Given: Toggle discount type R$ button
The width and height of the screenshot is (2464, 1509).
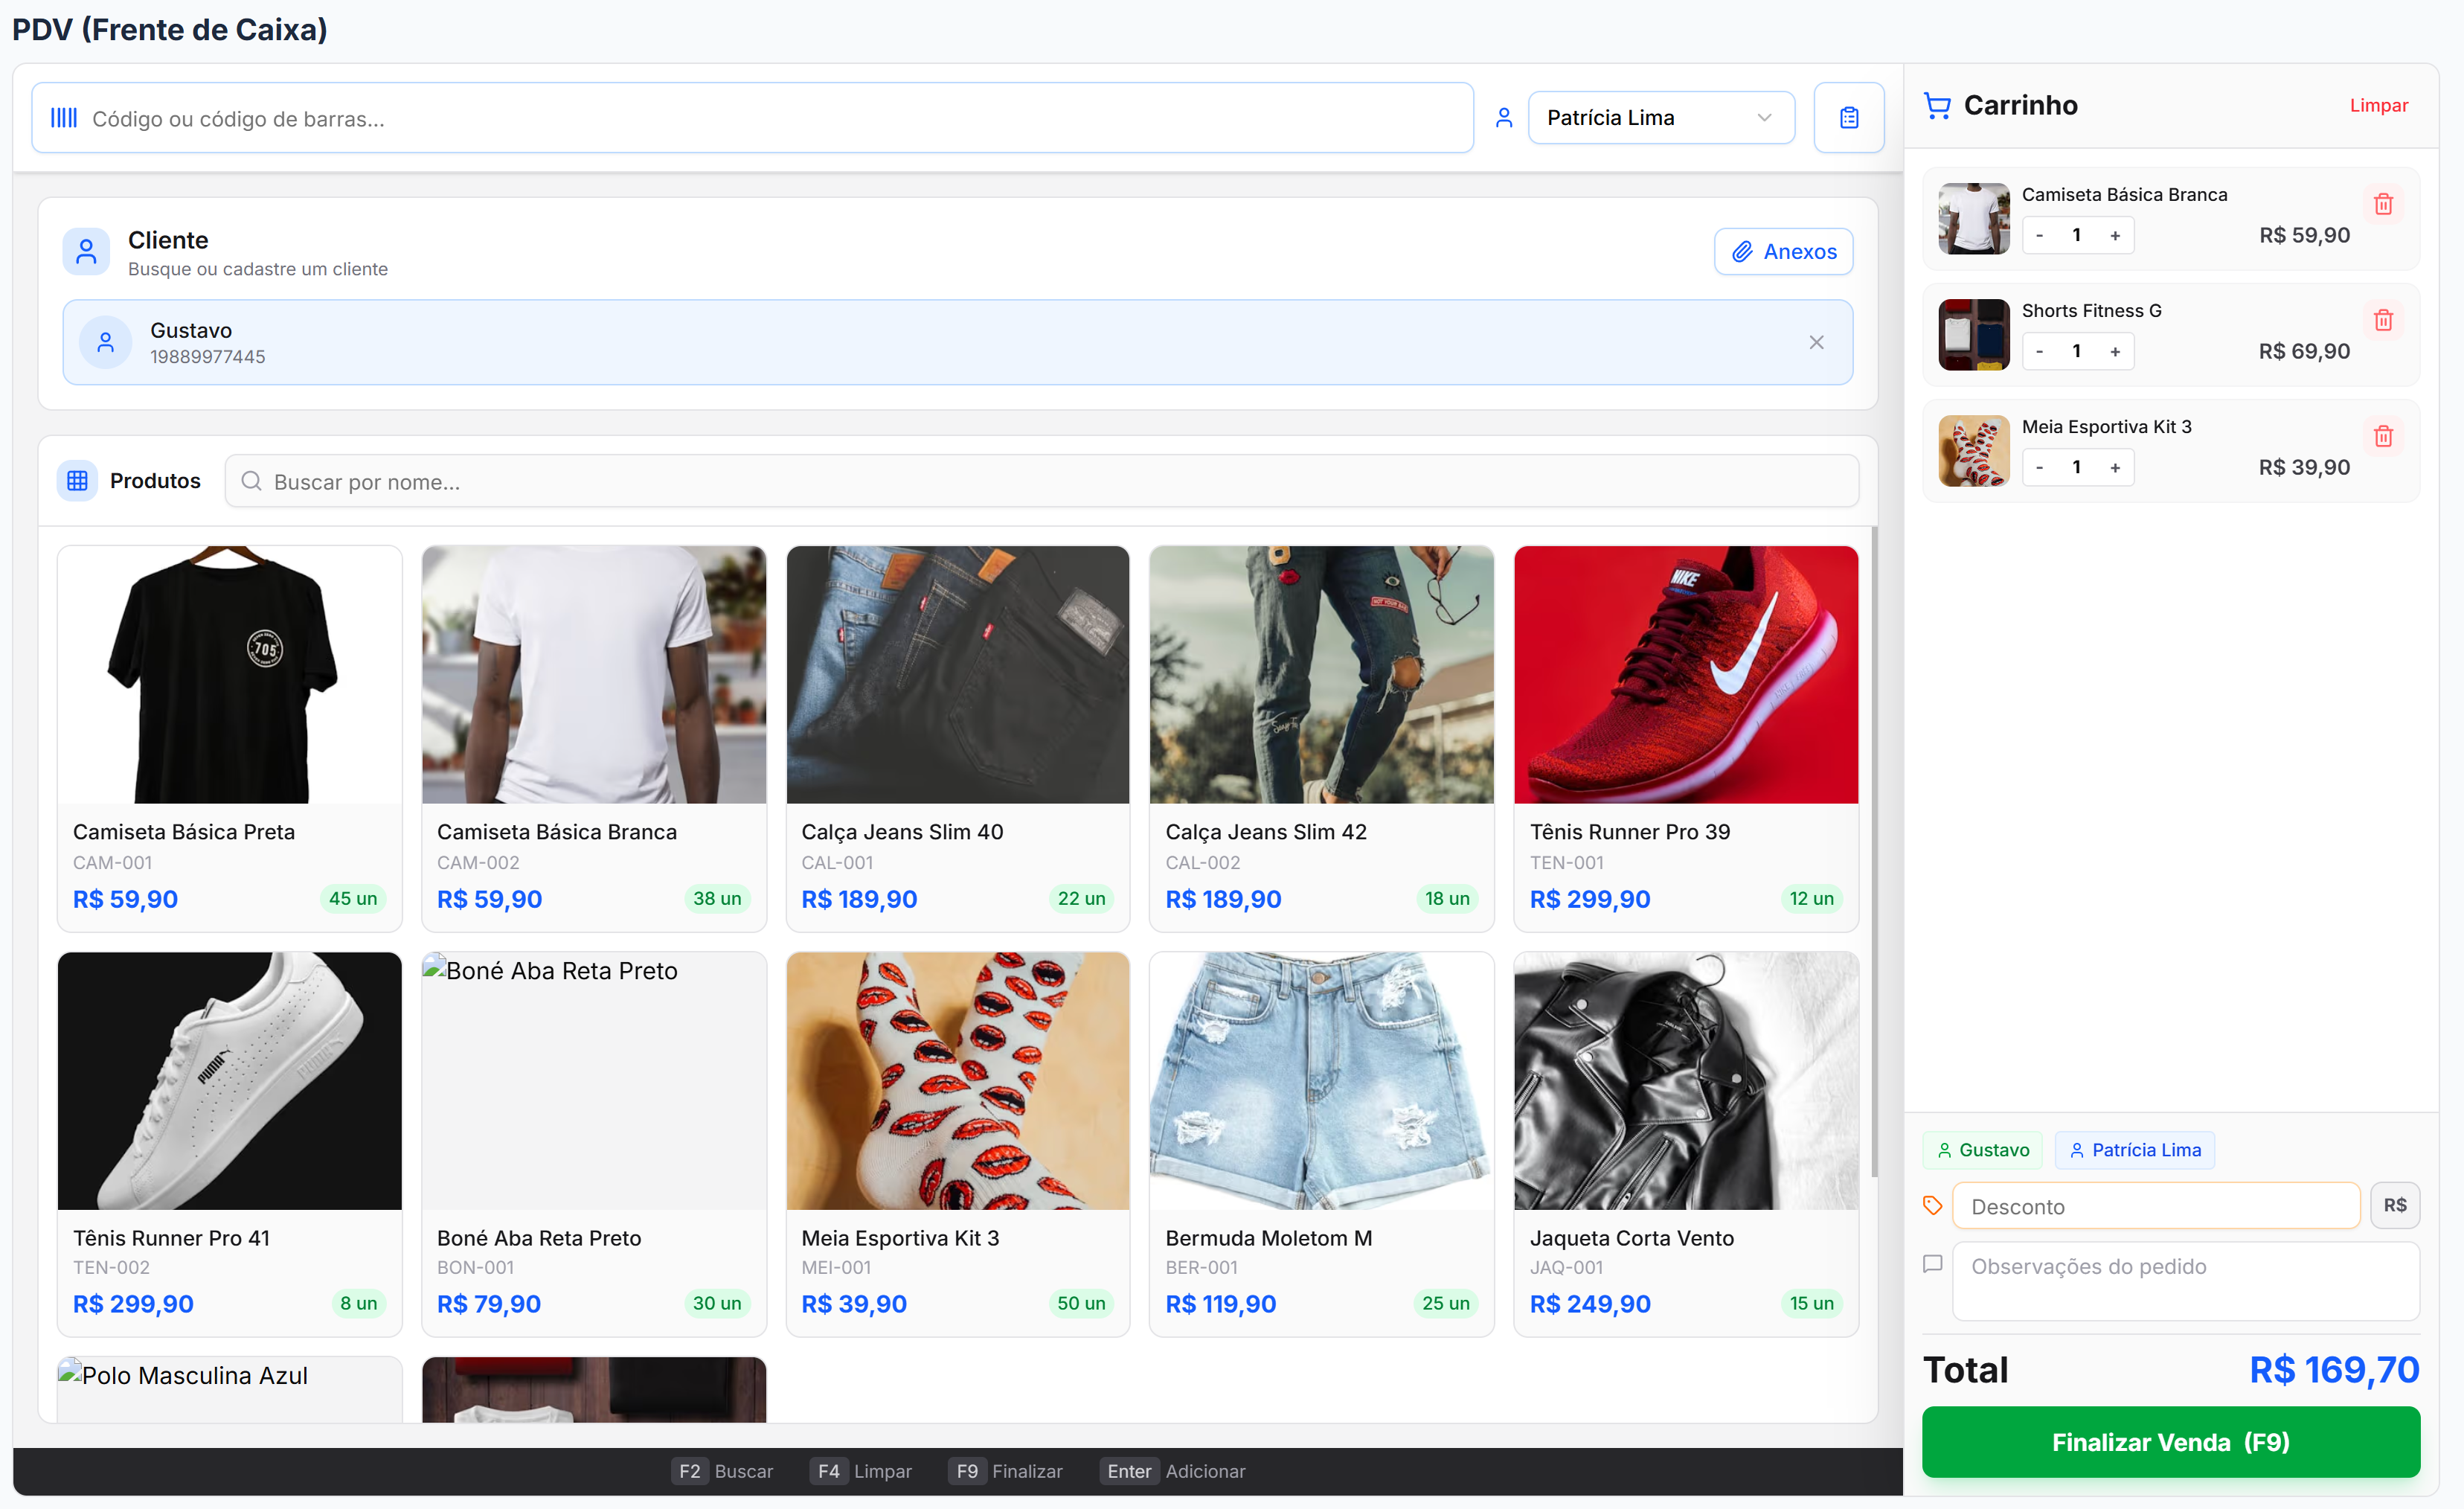Looking at the screenshot, I should [x=2394, y=1205].
